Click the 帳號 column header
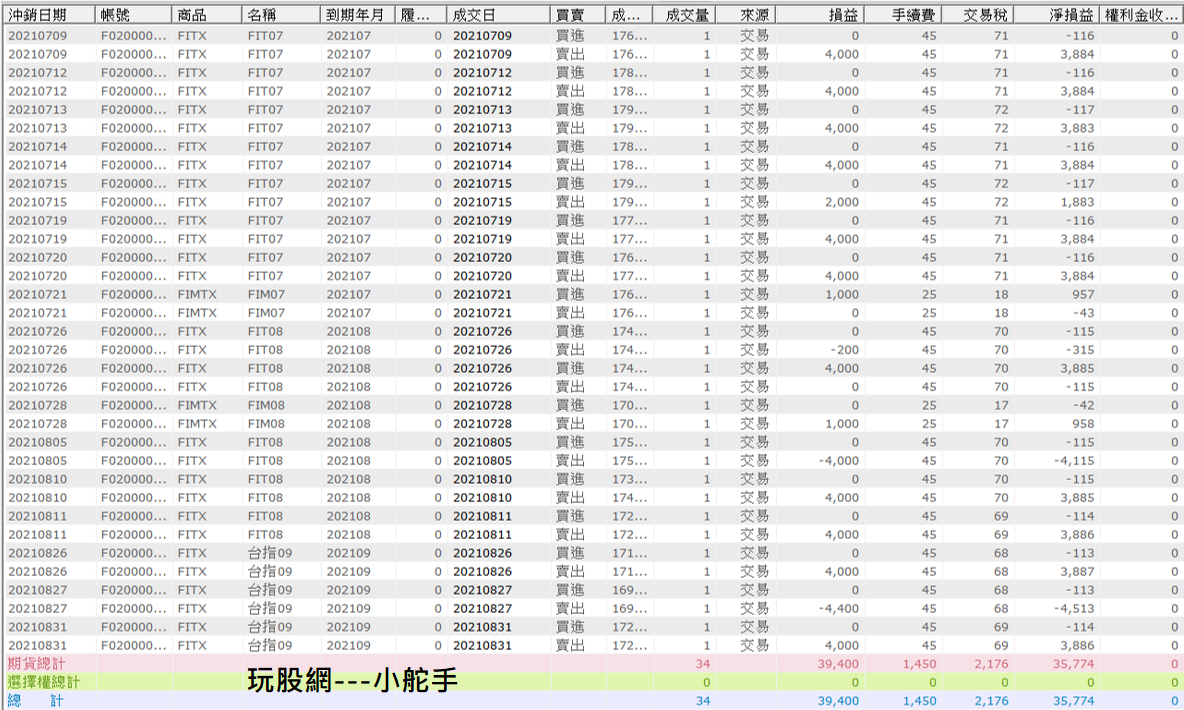1184x710 pixels. click(x=134, y=14)
